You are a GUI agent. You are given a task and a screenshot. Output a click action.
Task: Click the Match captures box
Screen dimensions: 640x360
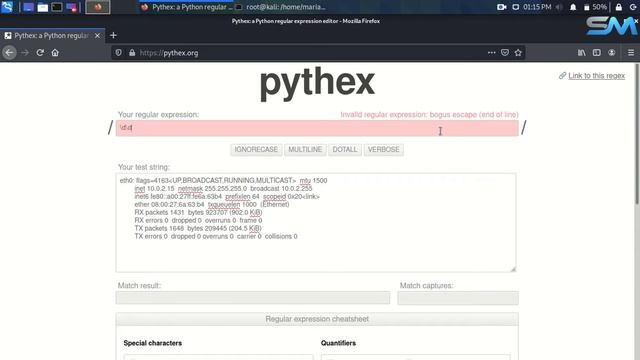click(x=458, y=298)
